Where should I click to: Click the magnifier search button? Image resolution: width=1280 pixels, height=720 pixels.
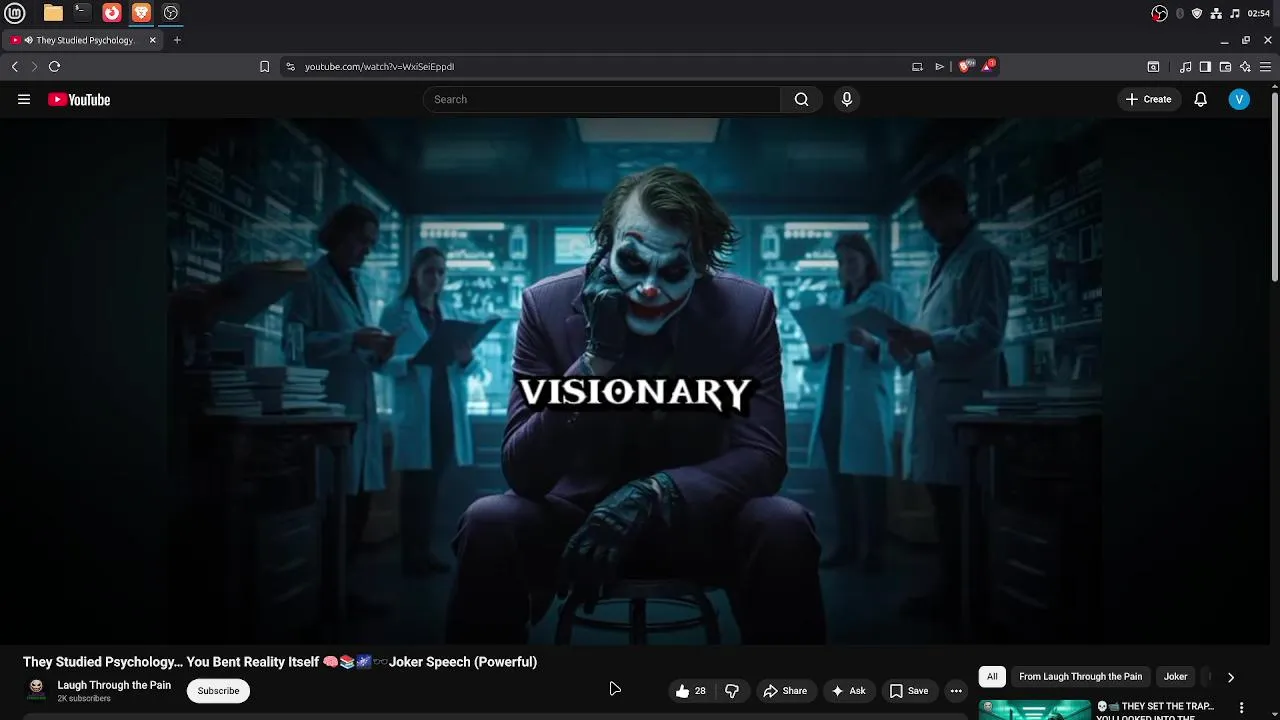pyautogui.click(x=801, y=99)
